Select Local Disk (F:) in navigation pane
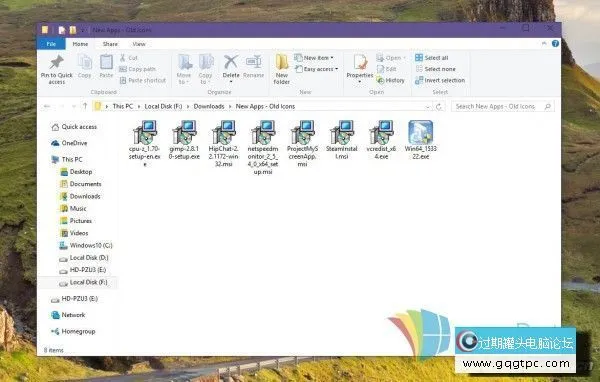Viewport: 600px width, 382px height. point(83,282)
